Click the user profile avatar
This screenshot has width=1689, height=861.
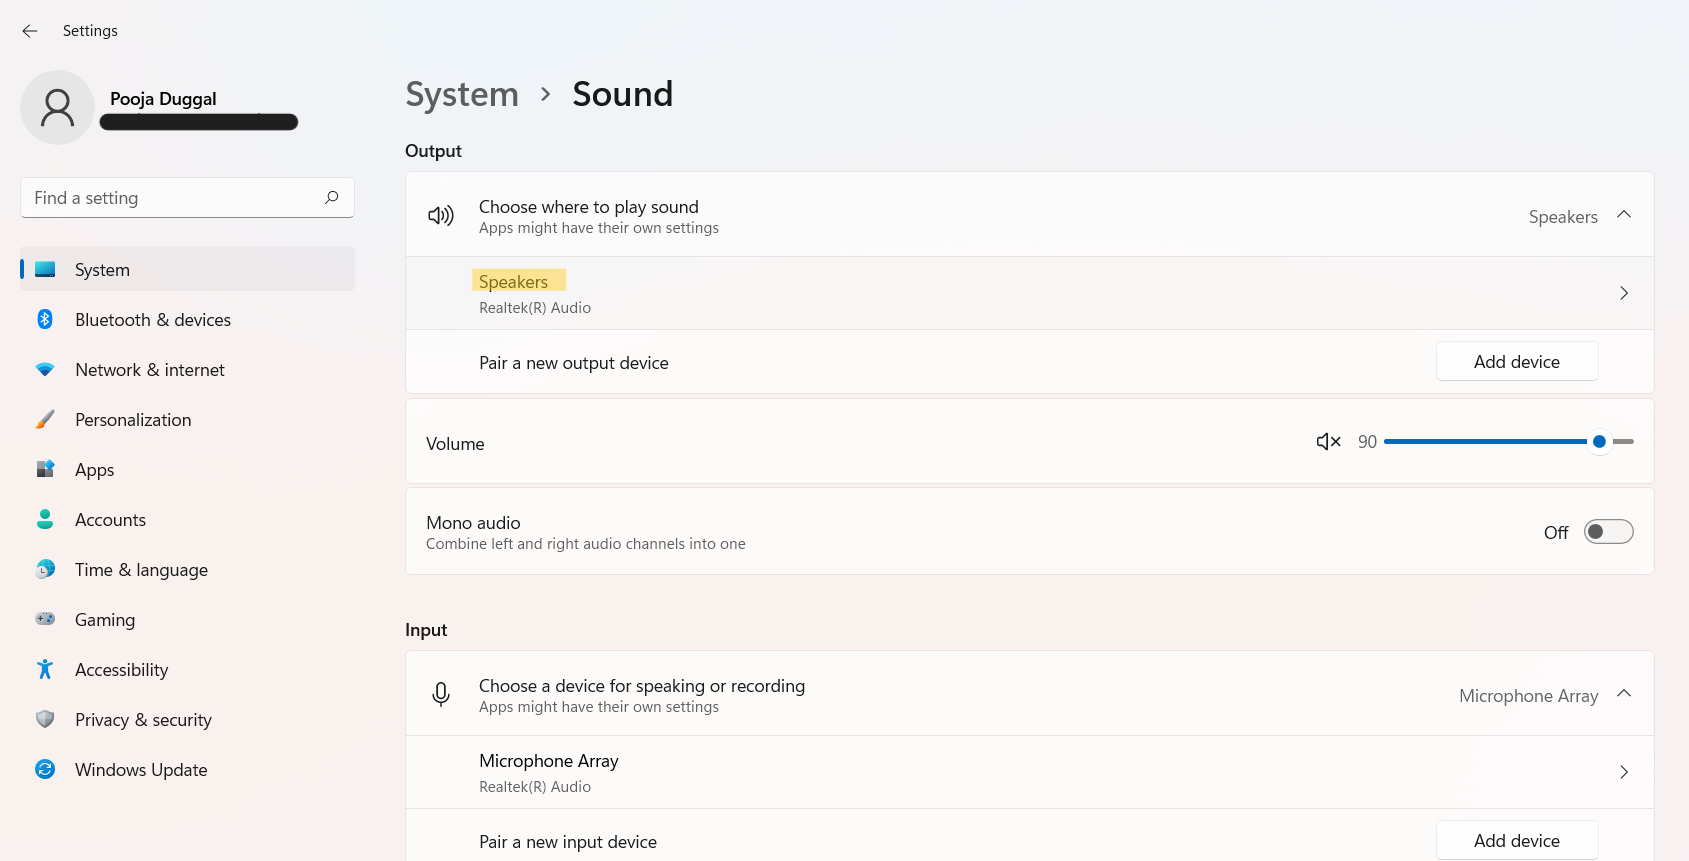[x=57, y=108]
